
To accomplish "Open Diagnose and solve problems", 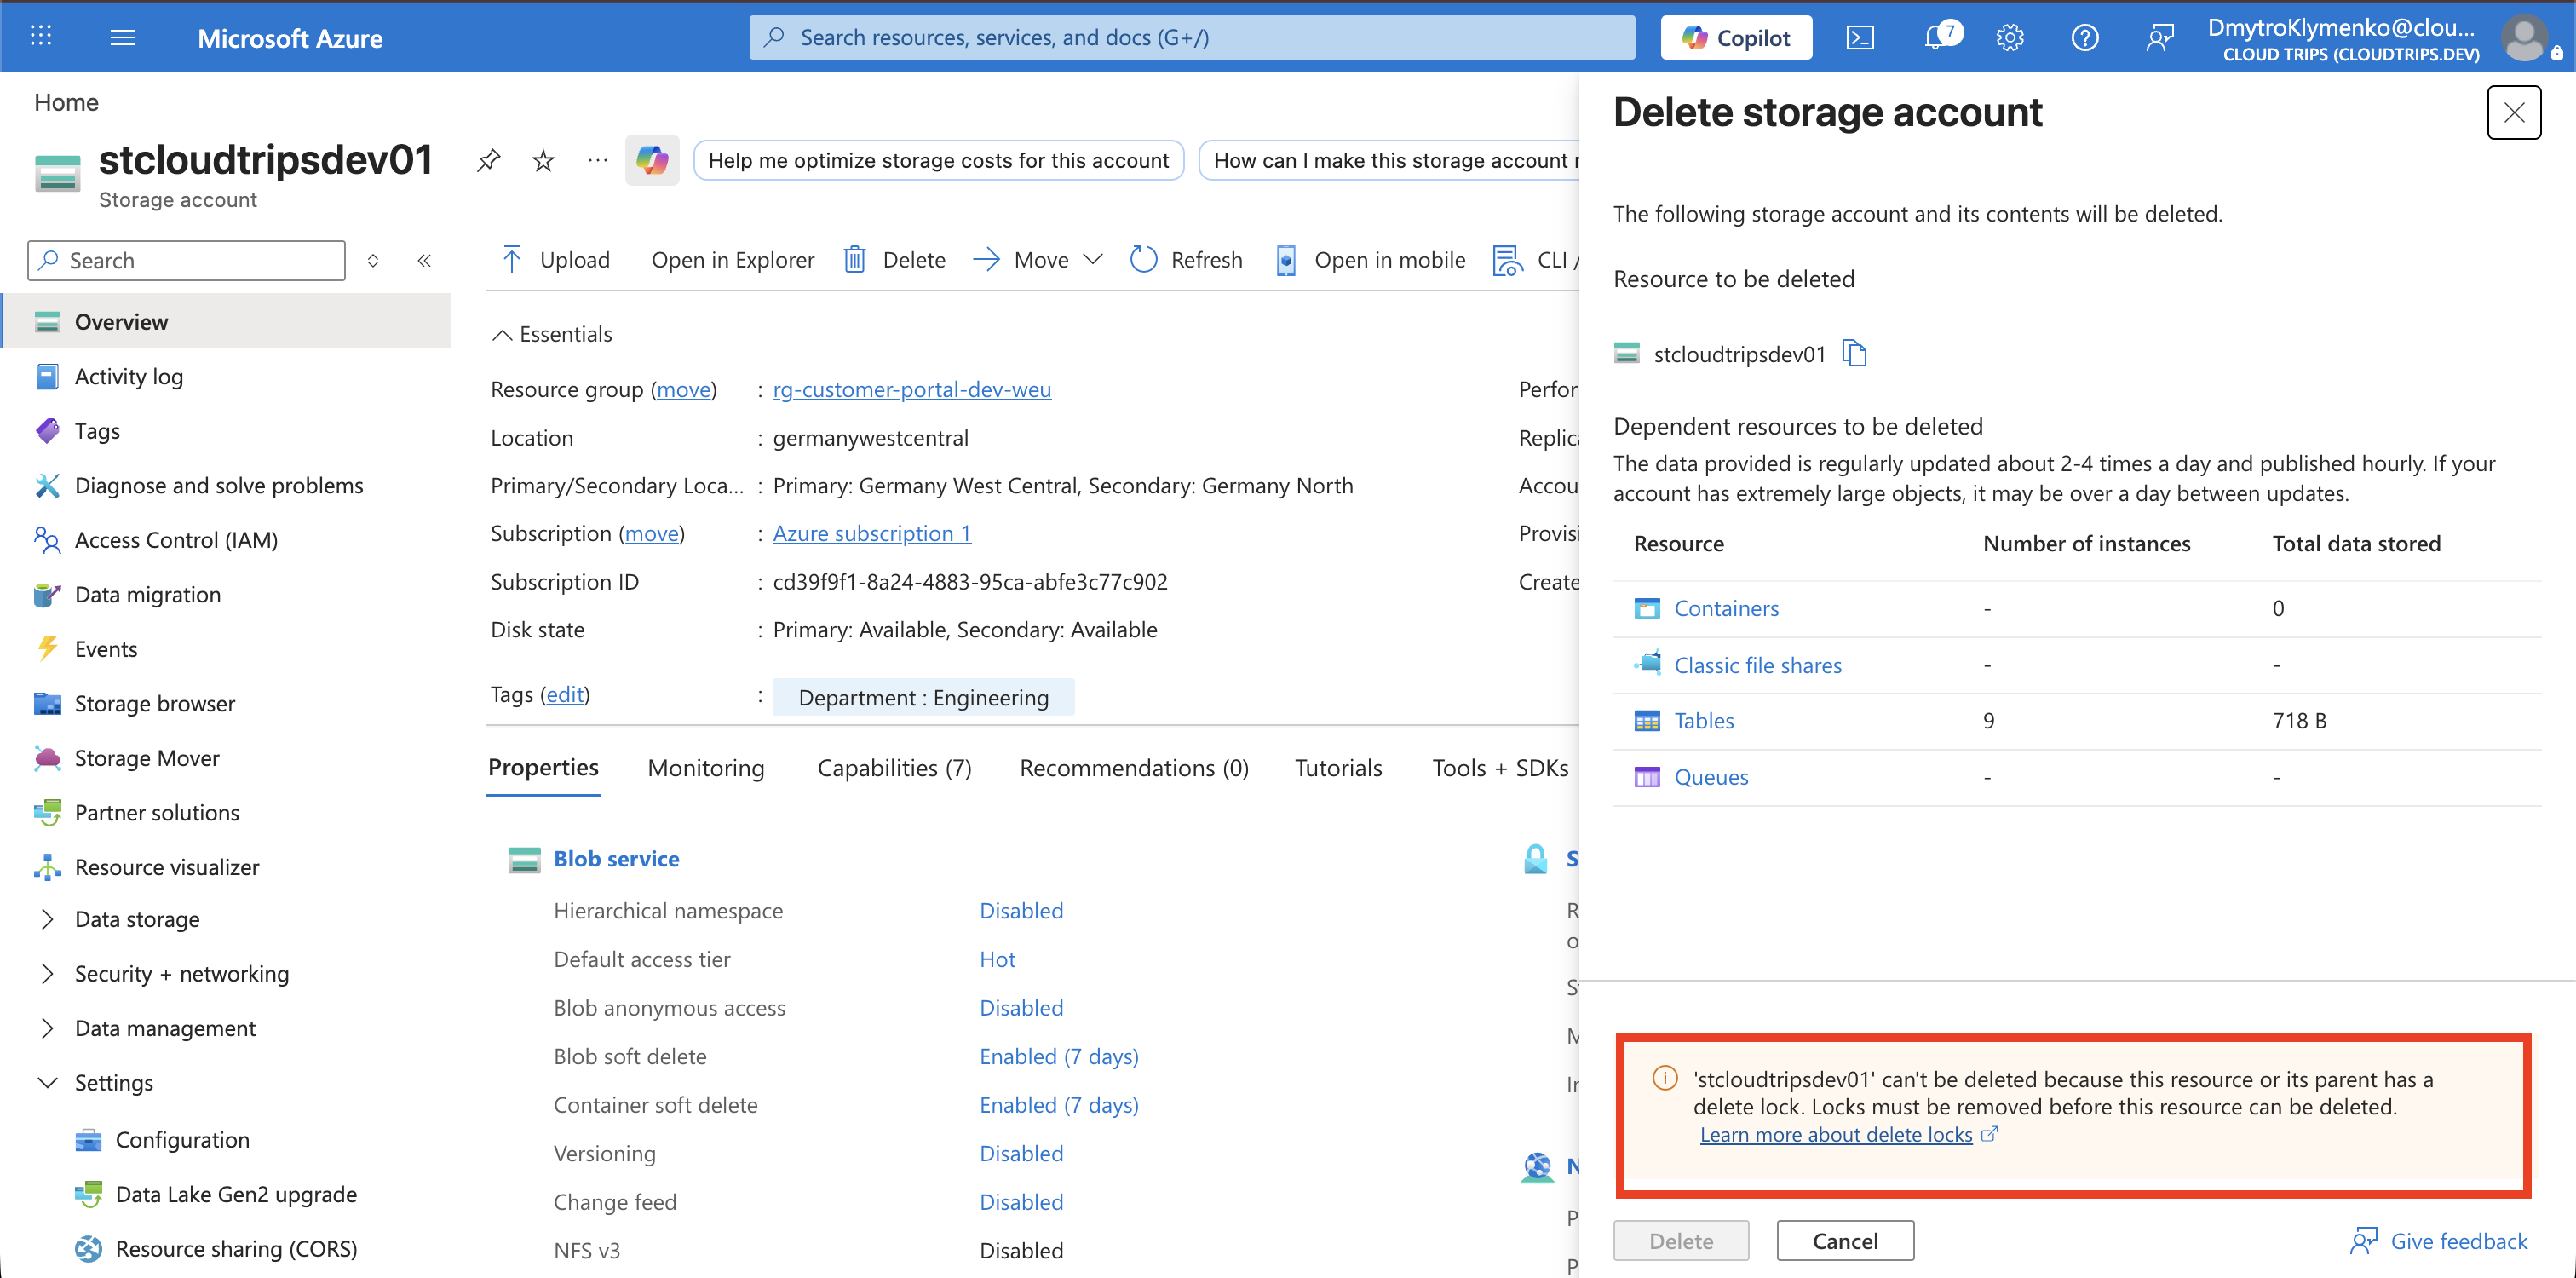I will tap(218, 485).
